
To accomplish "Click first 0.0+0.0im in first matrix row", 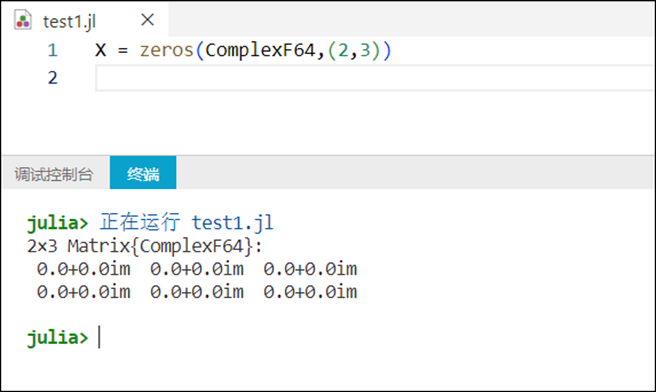I will click(84, 269).
